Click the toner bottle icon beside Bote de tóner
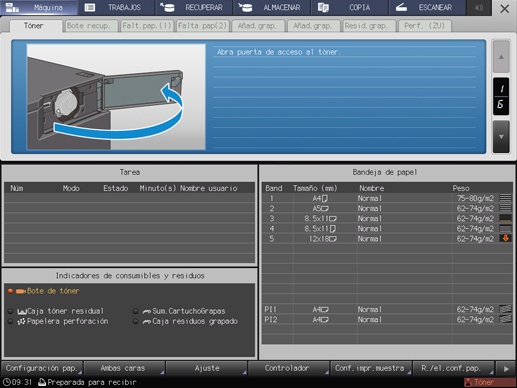Viewport: 517px width, 388px height. point(21,291)
